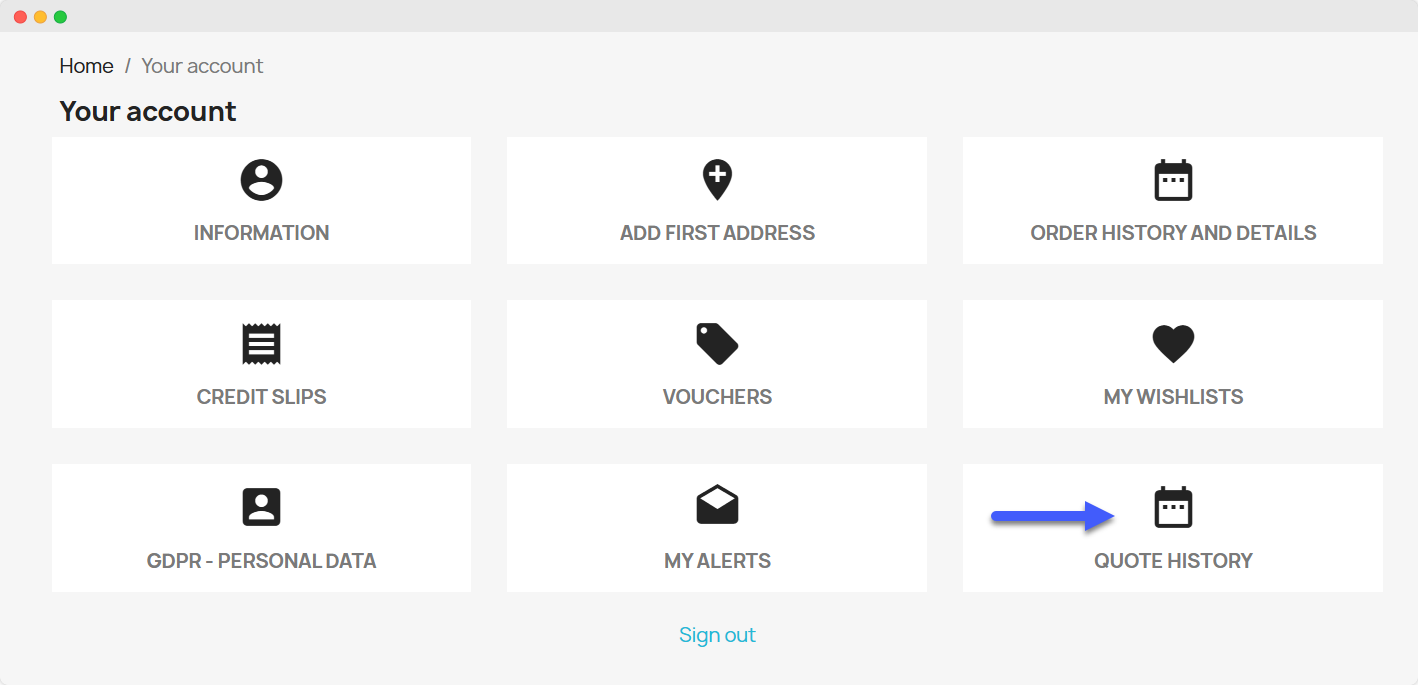This screenshot has height=685, width=1418.
Task: Click the Vouchers tag icon
Action: click(x=717, y=344)
